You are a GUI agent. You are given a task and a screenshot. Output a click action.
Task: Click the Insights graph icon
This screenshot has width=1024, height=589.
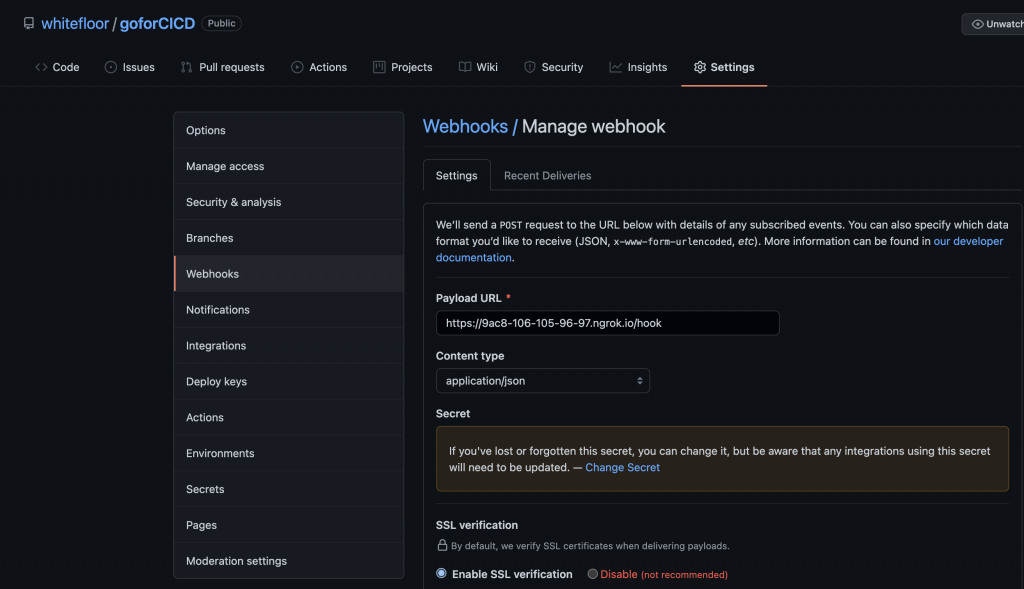(615, 67)
